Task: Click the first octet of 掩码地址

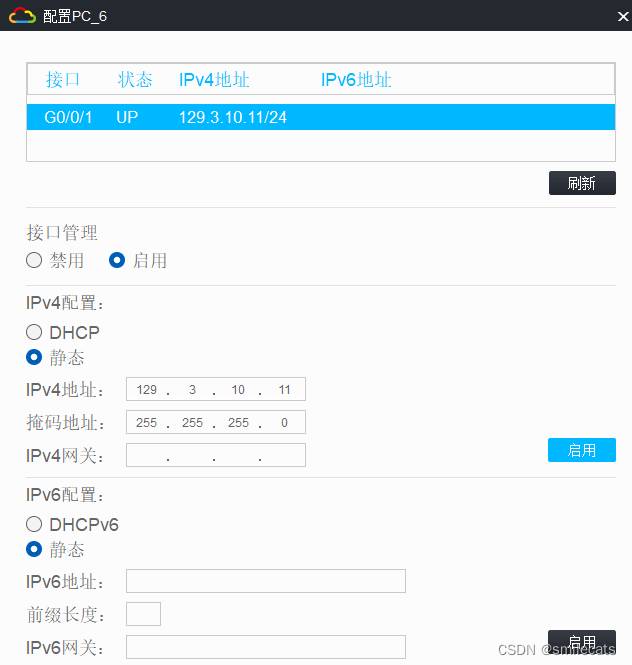Action: (x=147, y=423)
